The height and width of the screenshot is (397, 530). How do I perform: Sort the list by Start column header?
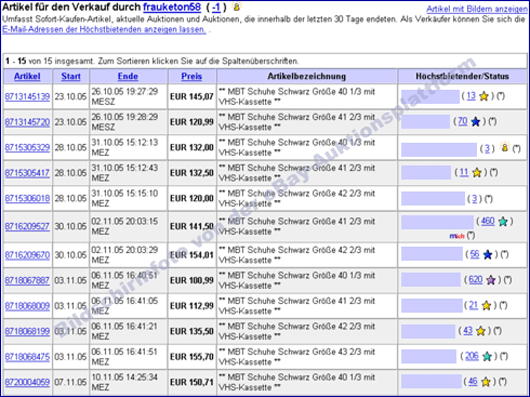coord(71,76)
